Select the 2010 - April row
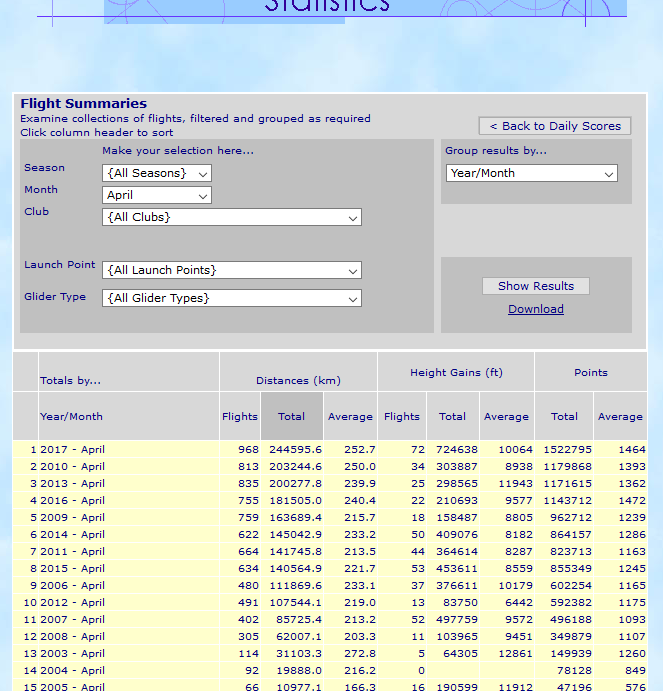Image resolution: width=663 pixels, height=691 pixels. coord(72,467)
